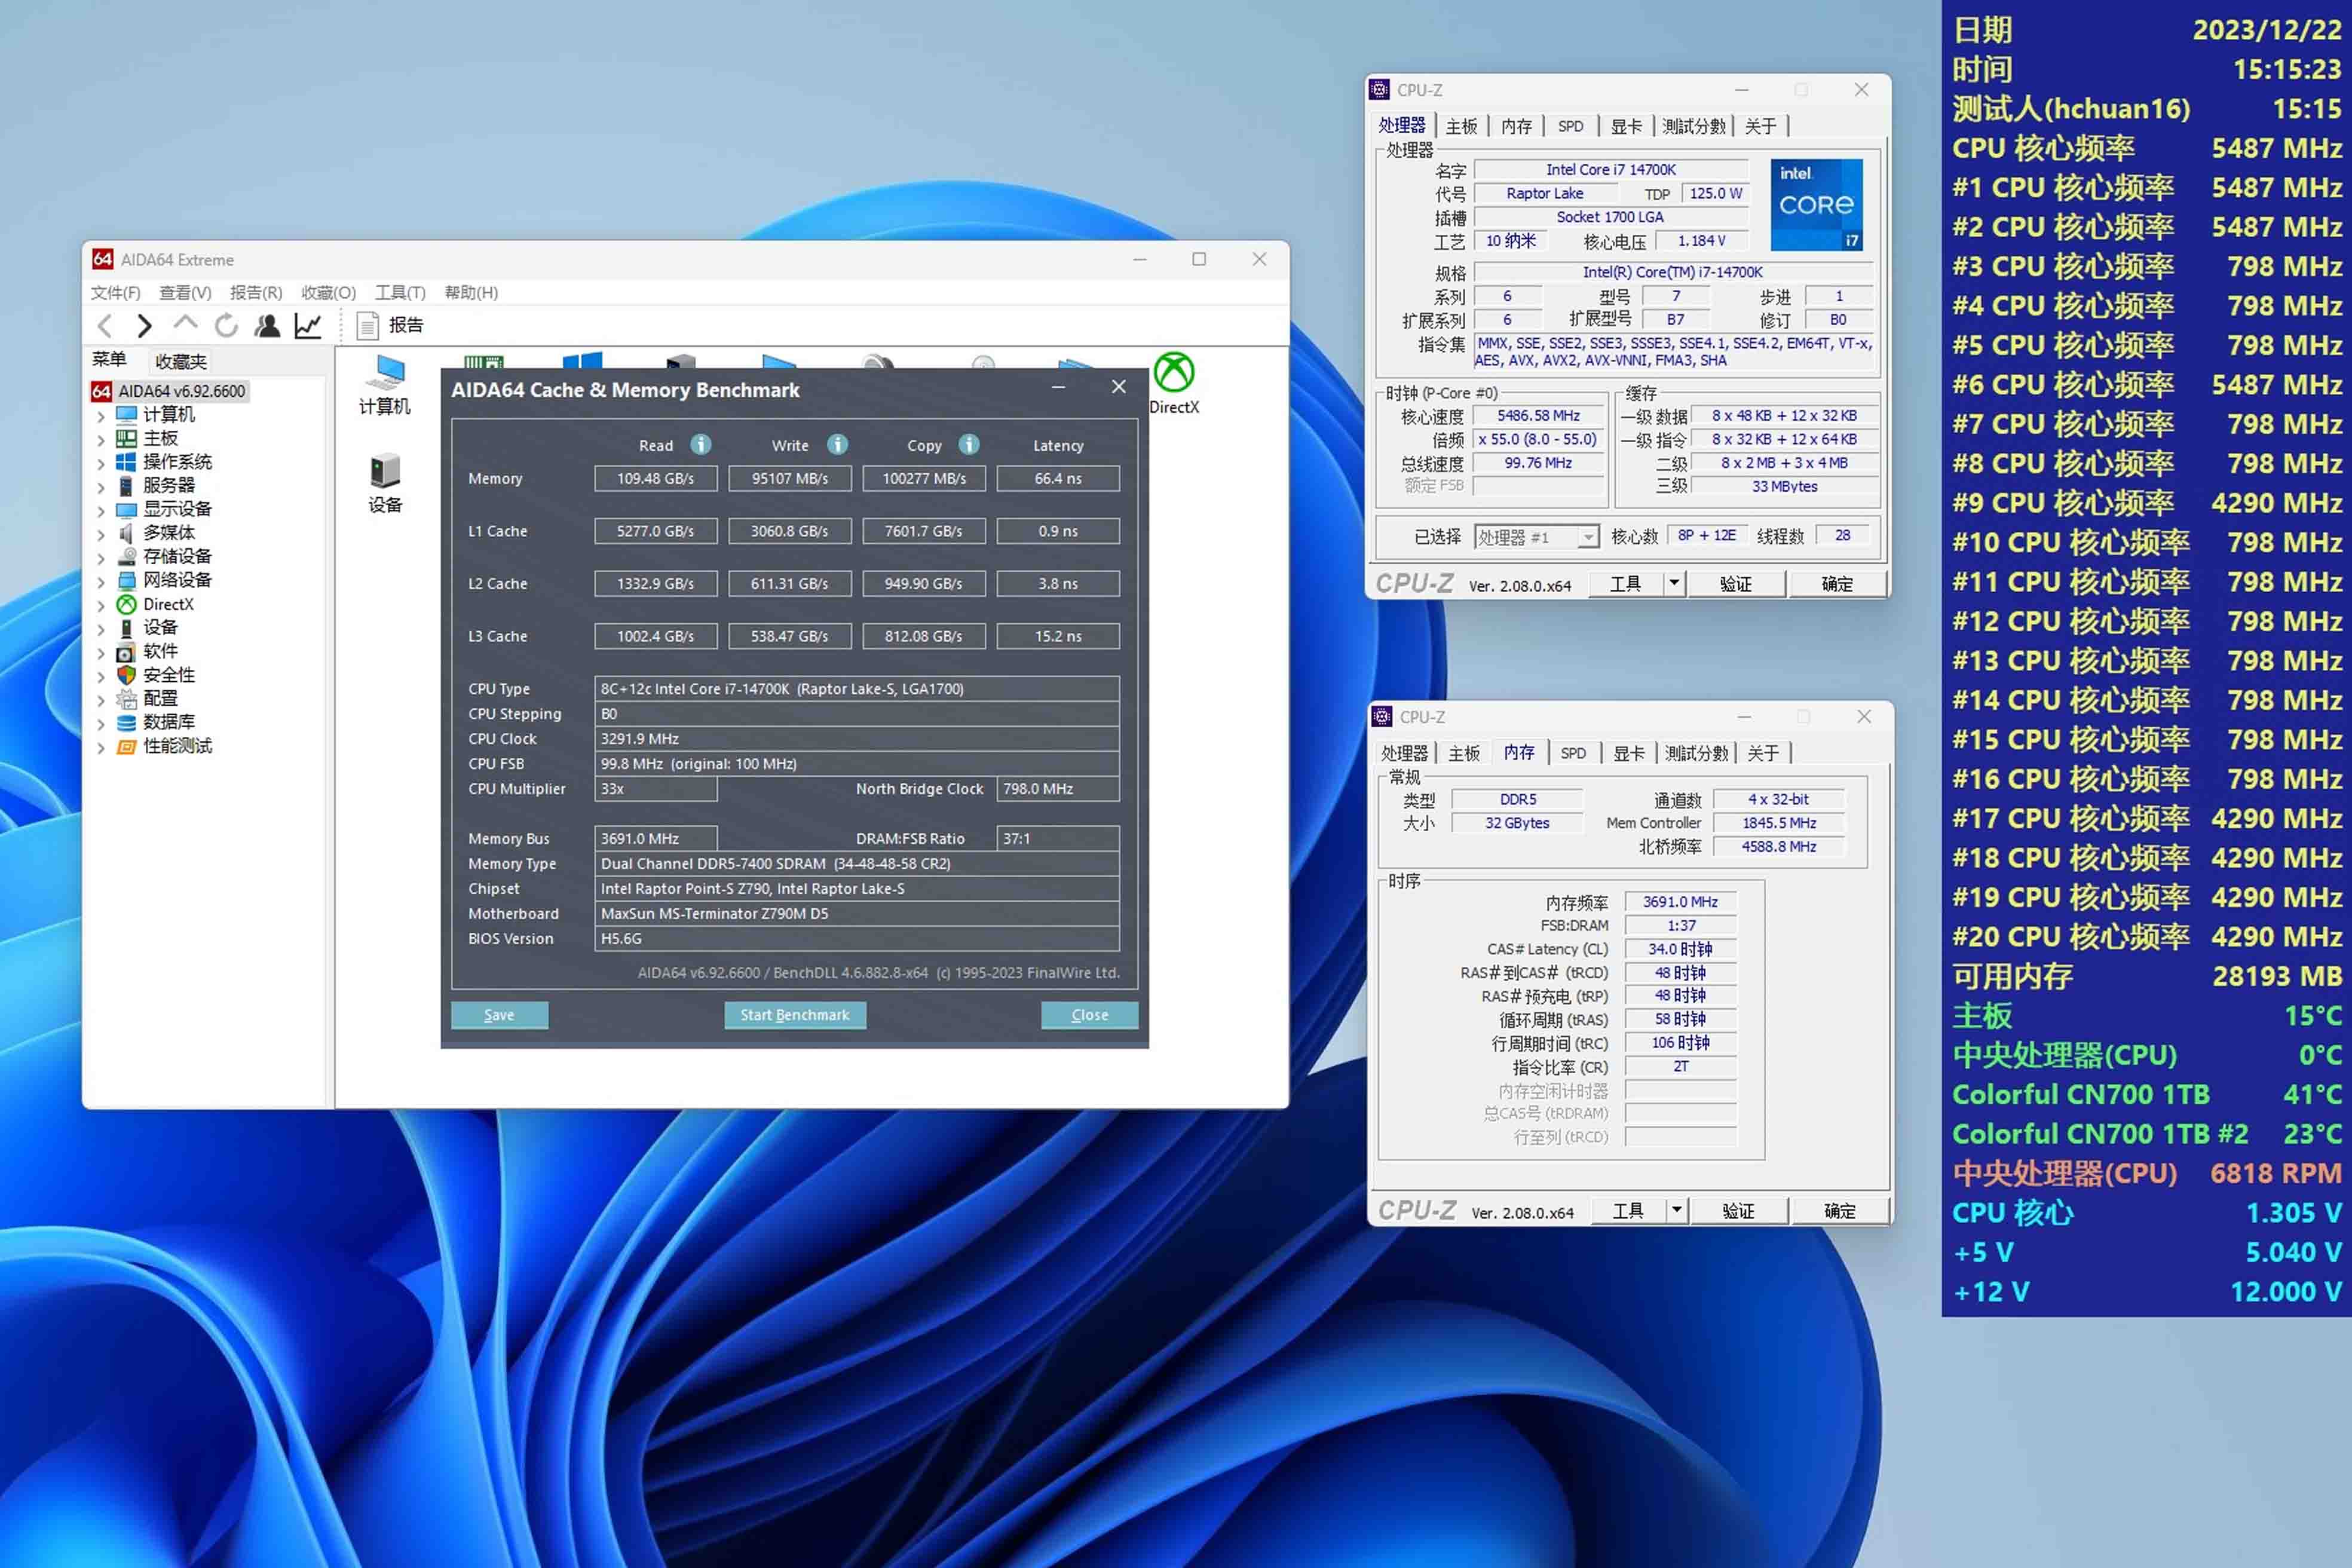Click the AIDA64 back navigation arrow
The image size is (2352, 1568).
105,325
